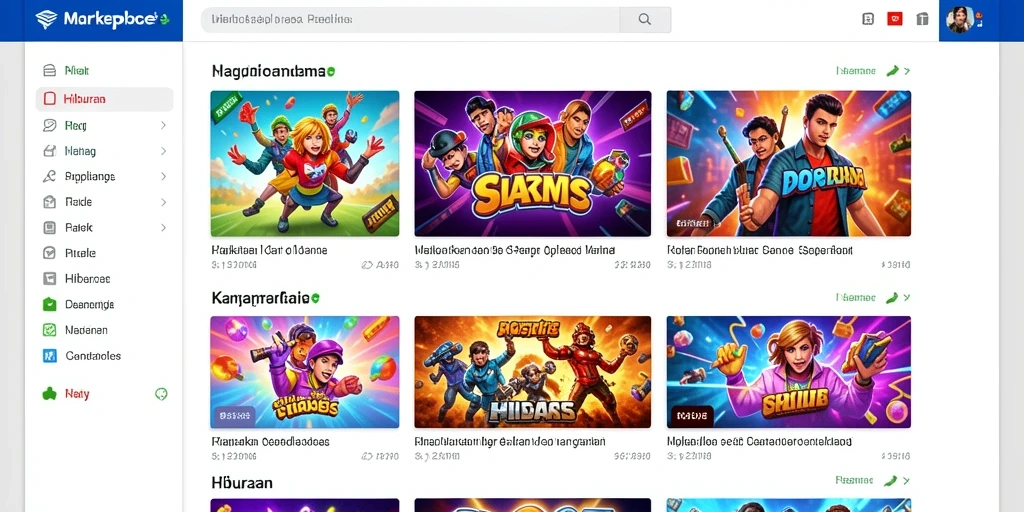
Task: Click the Marketplace logo icon
Action: coord(46,20)
